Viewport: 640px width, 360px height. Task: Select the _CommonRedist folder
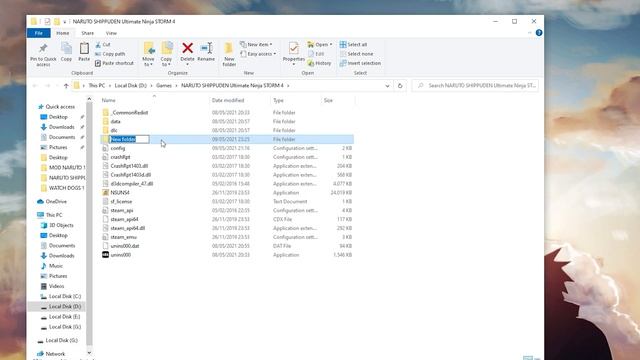129,113
